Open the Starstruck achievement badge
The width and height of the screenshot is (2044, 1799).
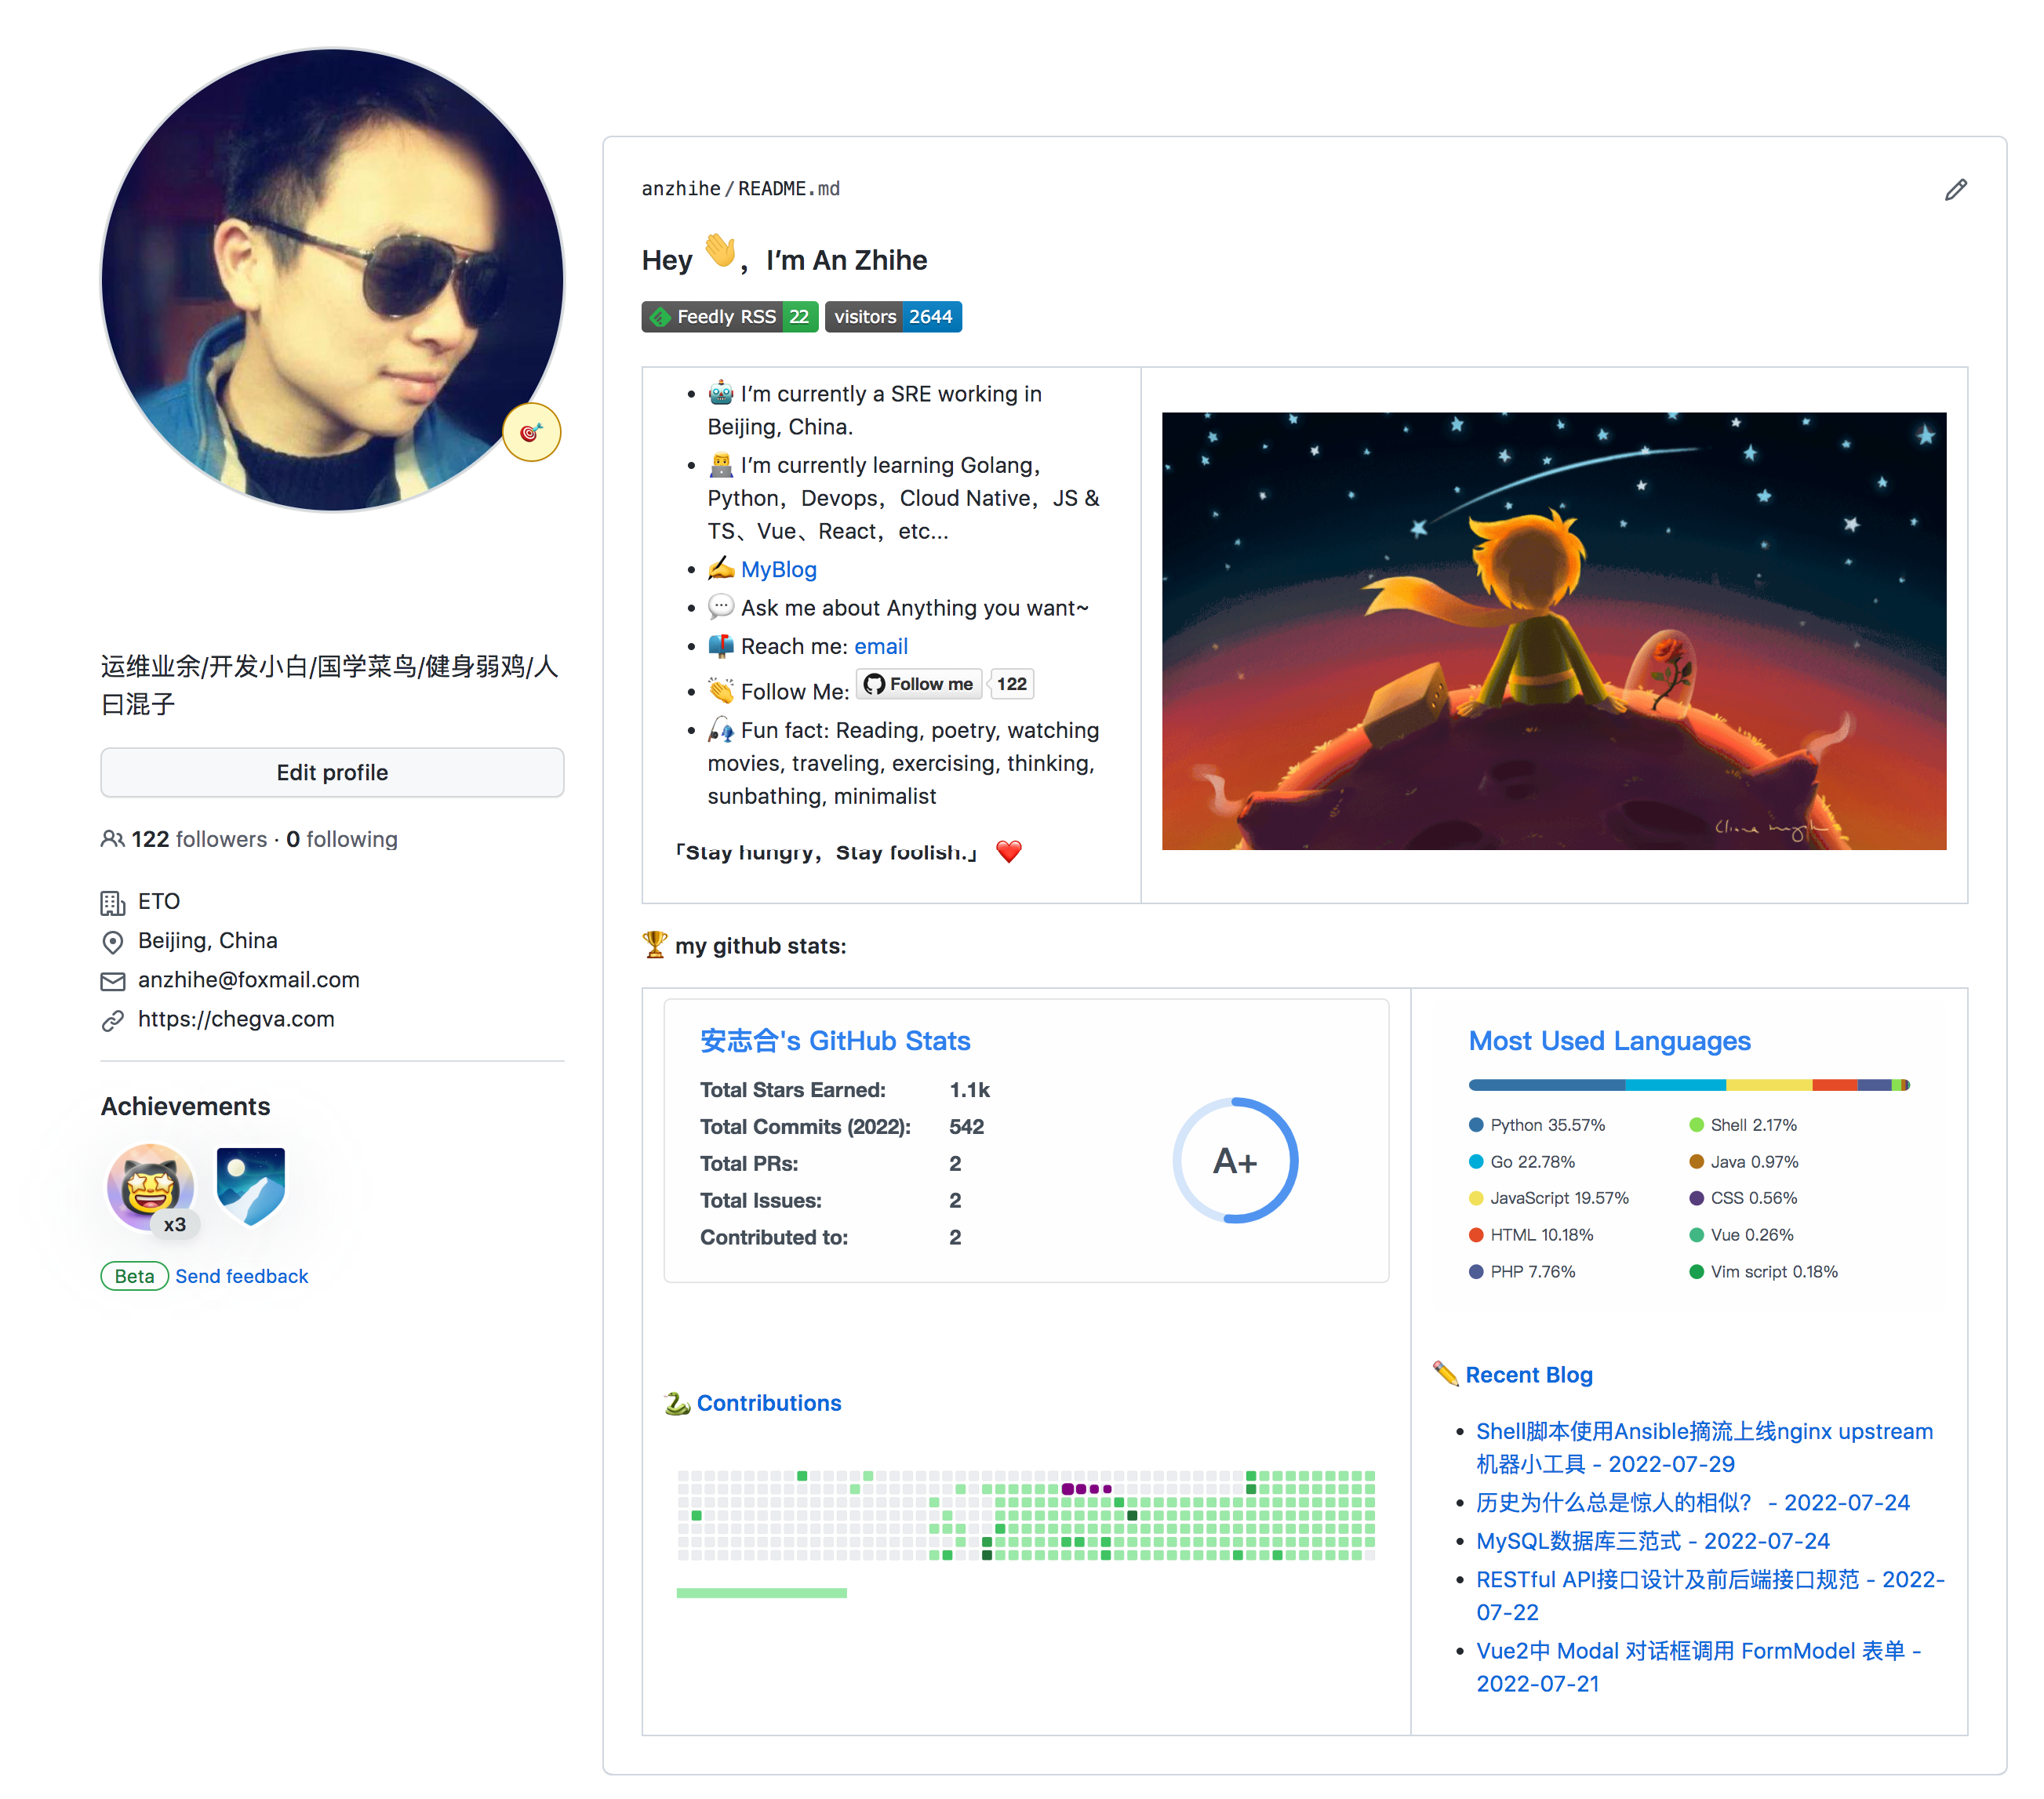click(151, 1187)
